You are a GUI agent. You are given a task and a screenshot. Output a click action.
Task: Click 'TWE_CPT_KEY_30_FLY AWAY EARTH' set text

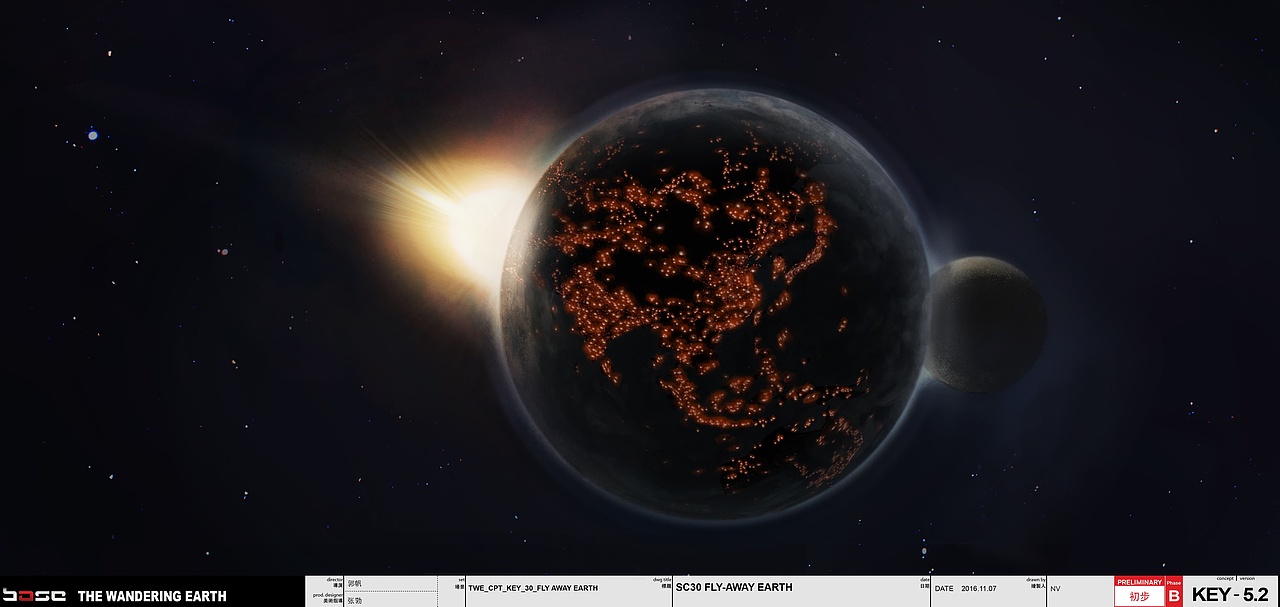(x=533, y=588)
